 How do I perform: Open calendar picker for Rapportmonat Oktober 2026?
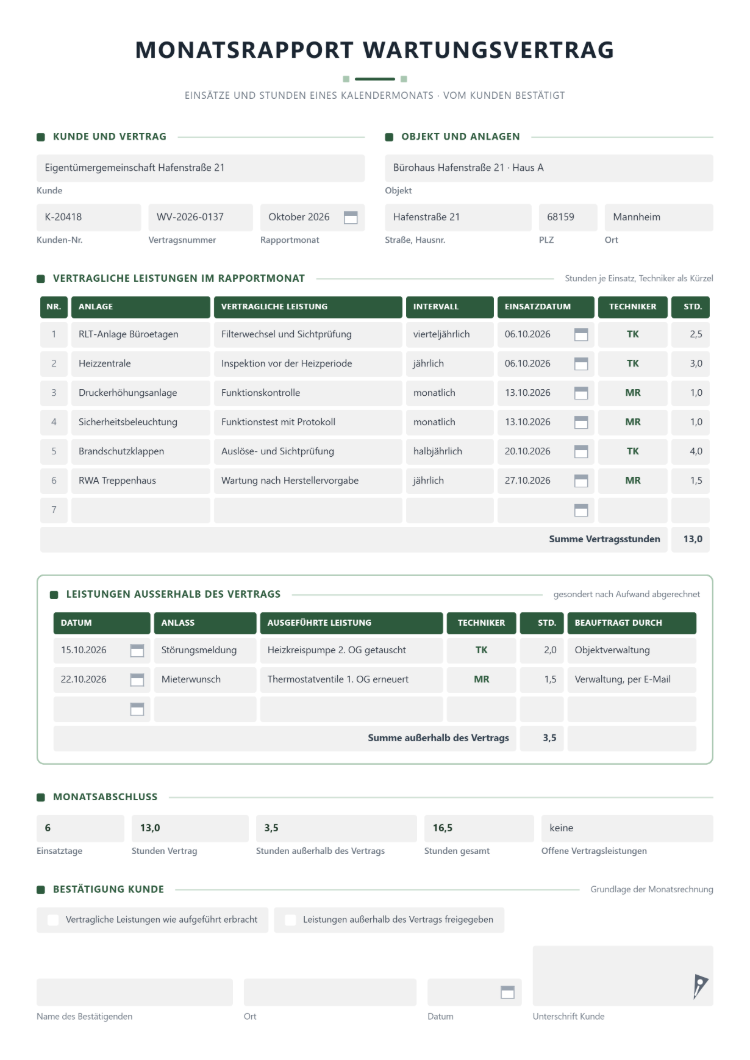tap(350, 217)
